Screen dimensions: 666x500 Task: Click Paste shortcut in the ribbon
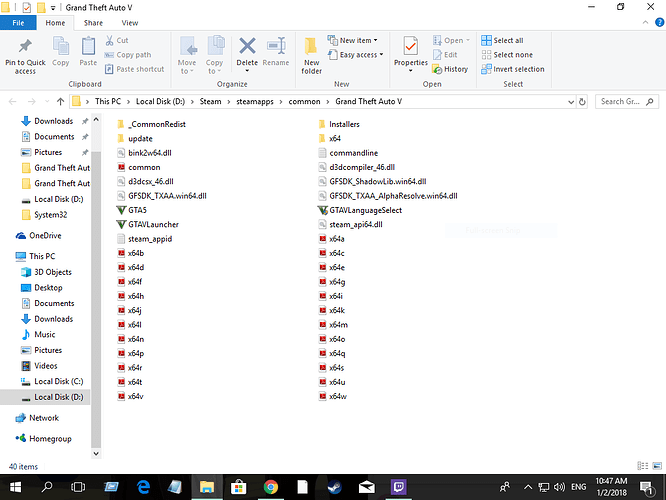point(134,69)
